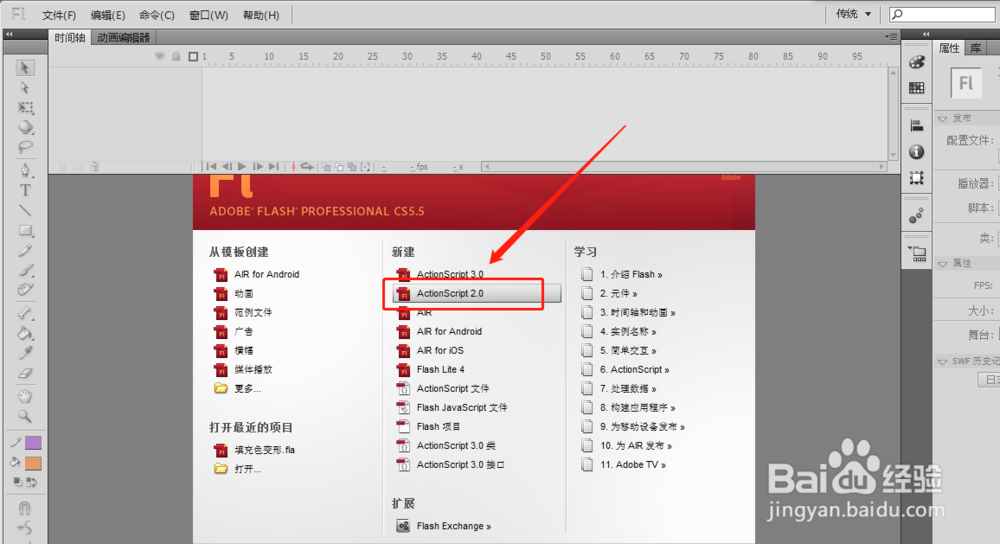Screen dimensions: 1000x544
Task: Toggle the timeline loop button
Action: [307, 167]
